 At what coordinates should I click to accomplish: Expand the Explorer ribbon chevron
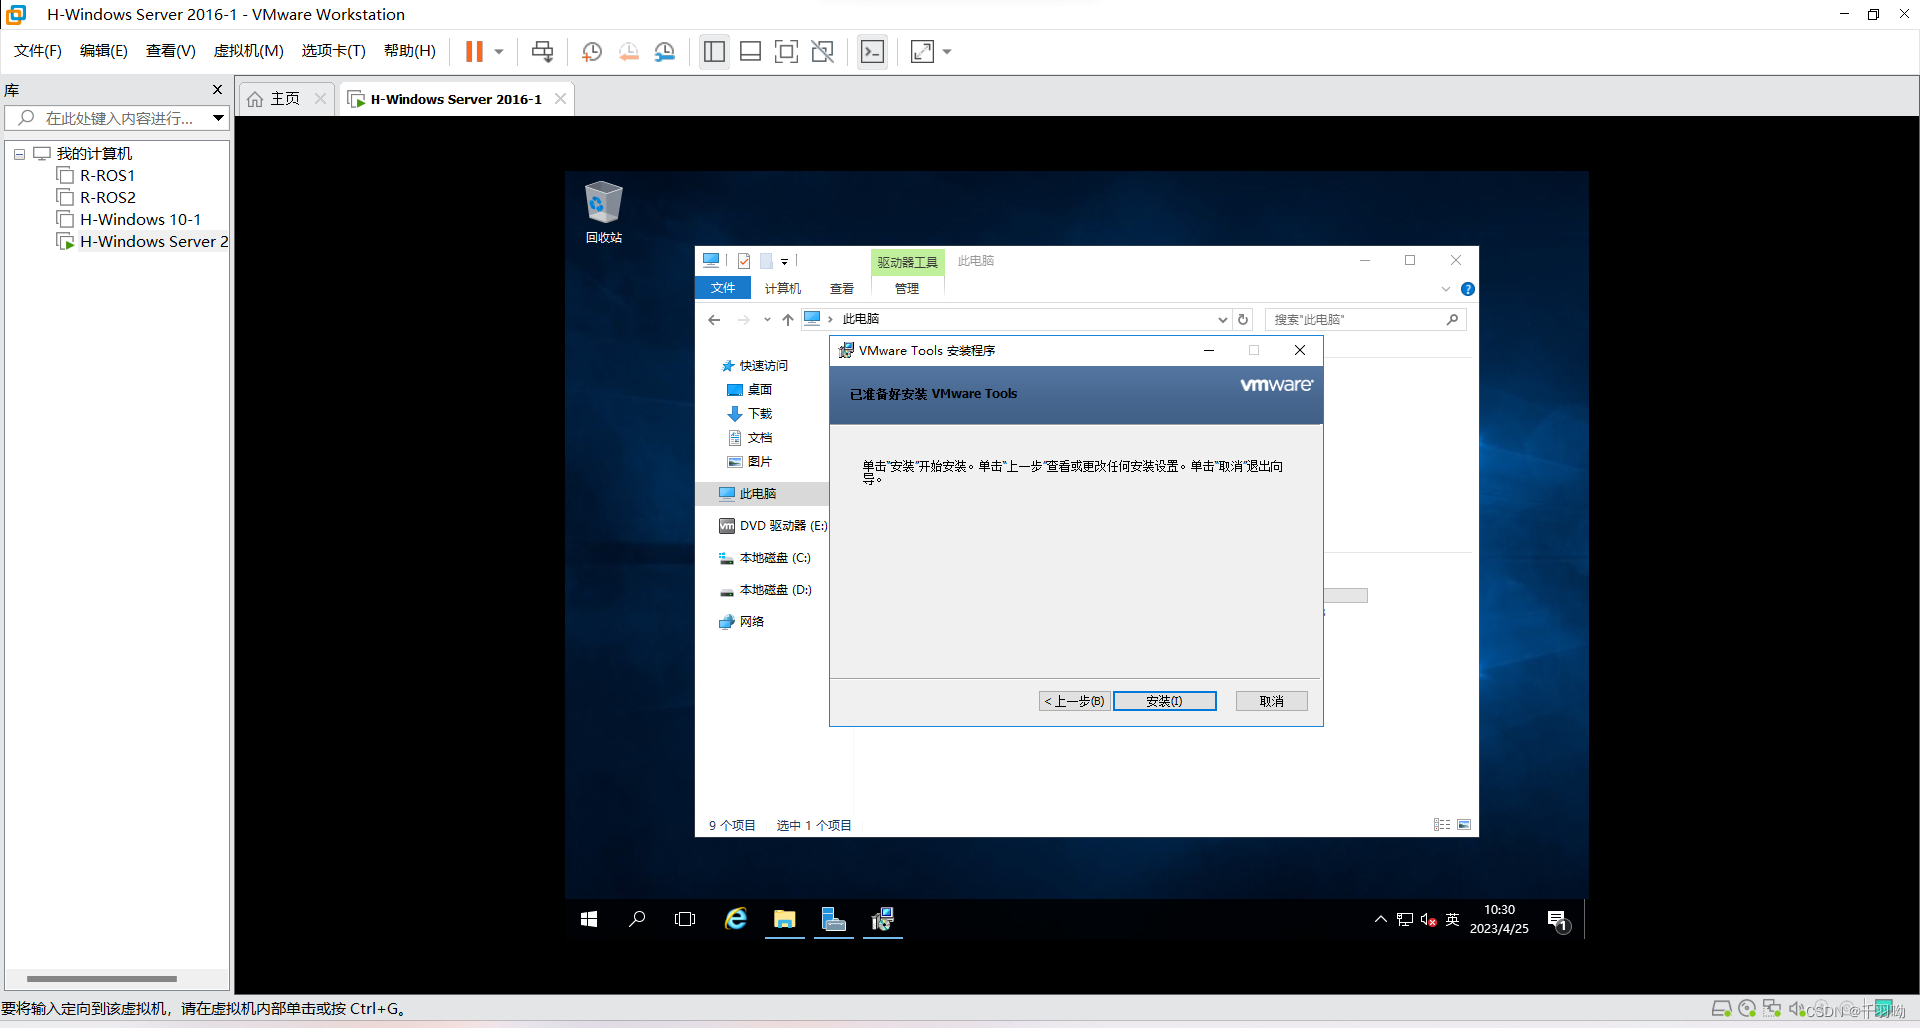(x=1445, y=289)
